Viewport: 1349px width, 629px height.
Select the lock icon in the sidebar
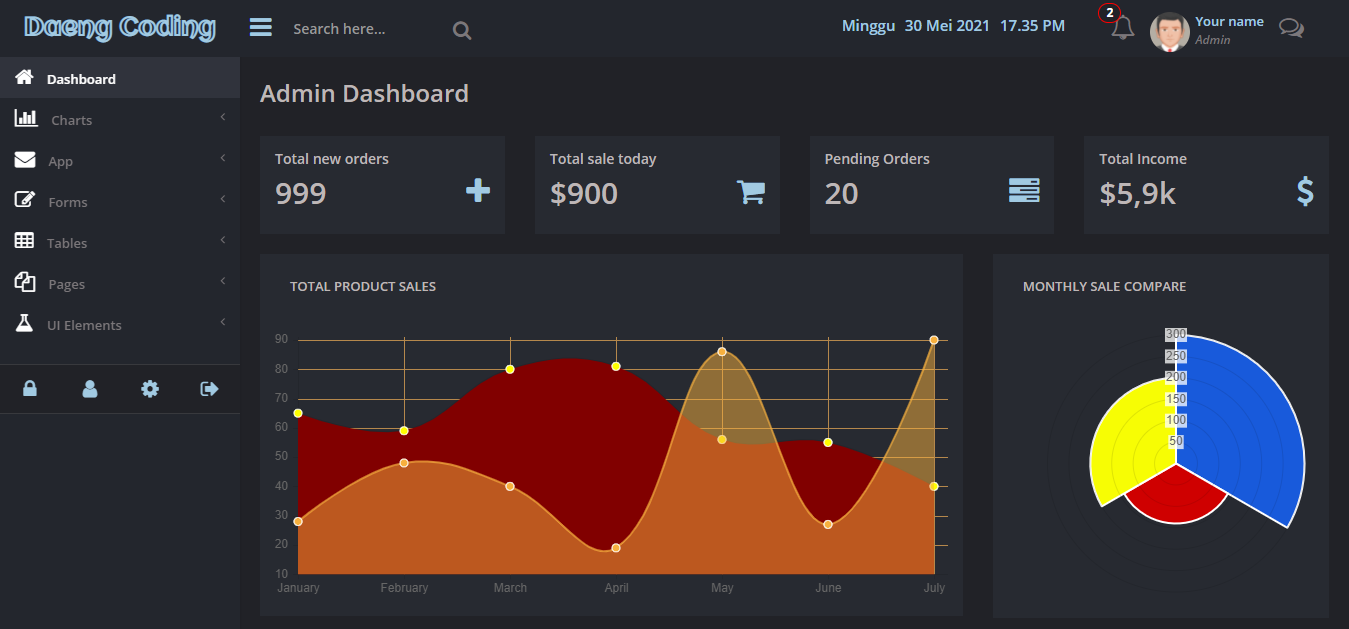[30, 388]
